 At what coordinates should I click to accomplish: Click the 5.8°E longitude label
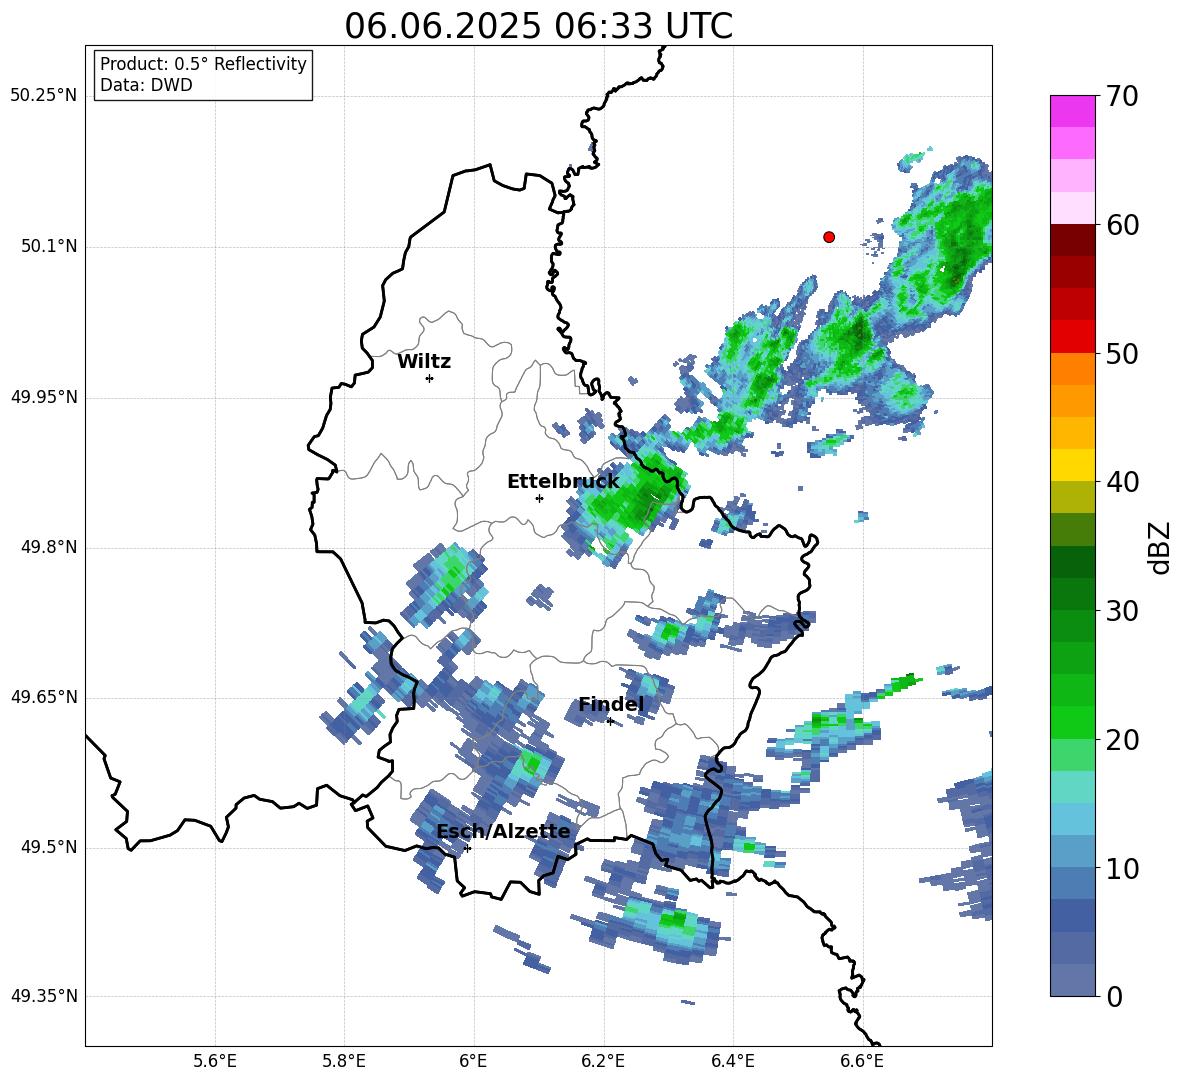[x=344, y=1061]
